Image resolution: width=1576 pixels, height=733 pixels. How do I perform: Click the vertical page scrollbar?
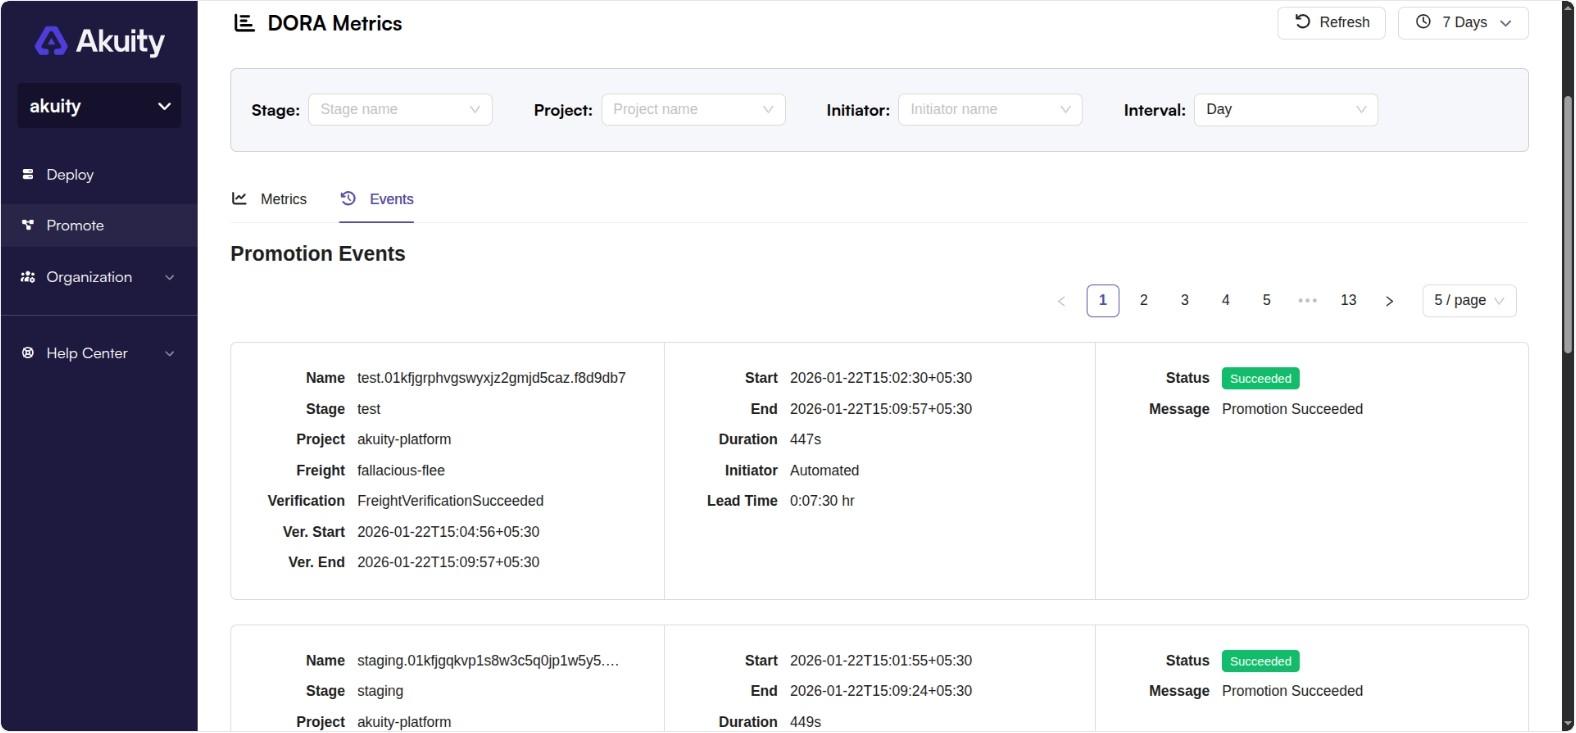pos(1568,225)
